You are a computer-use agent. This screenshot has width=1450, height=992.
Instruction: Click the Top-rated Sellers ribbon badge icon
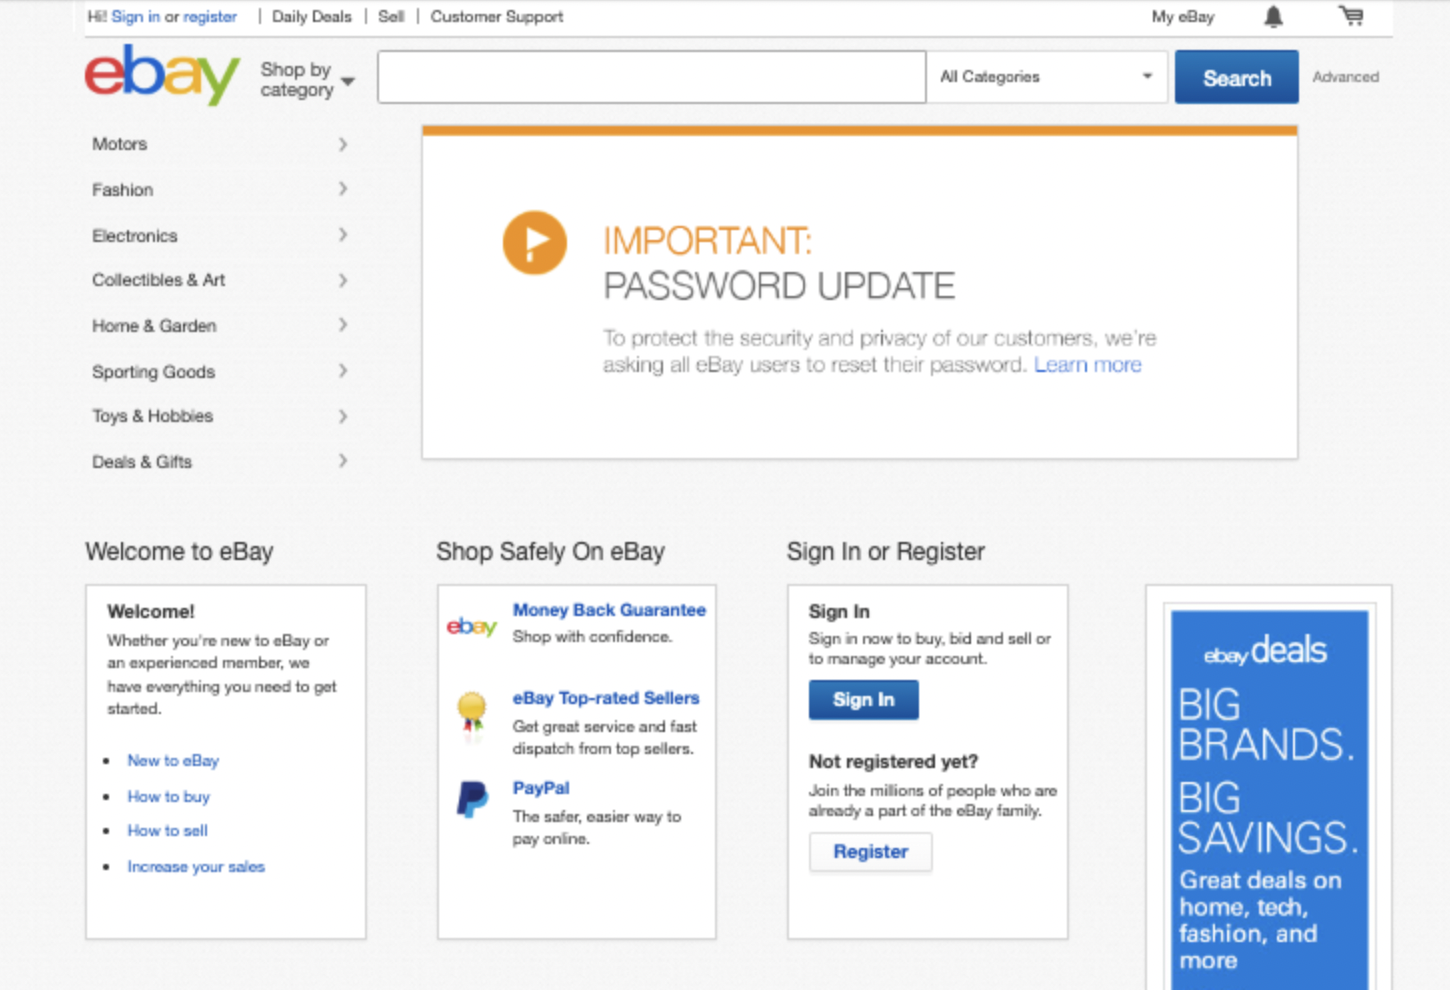click(x=472, y=714)
